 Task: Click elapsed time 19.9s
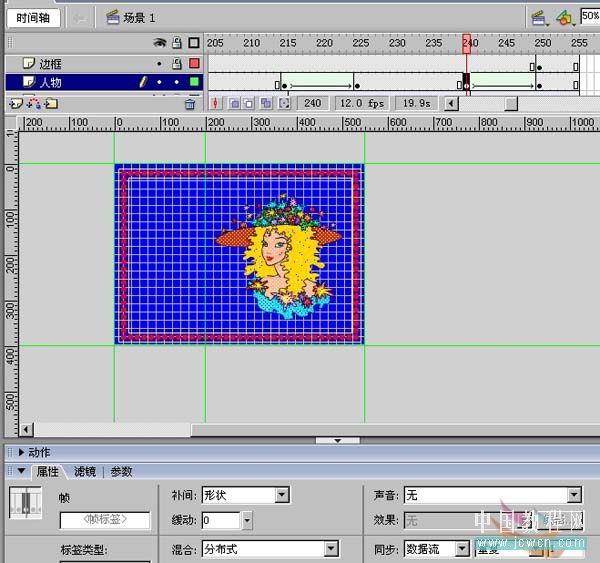point(417,103)
